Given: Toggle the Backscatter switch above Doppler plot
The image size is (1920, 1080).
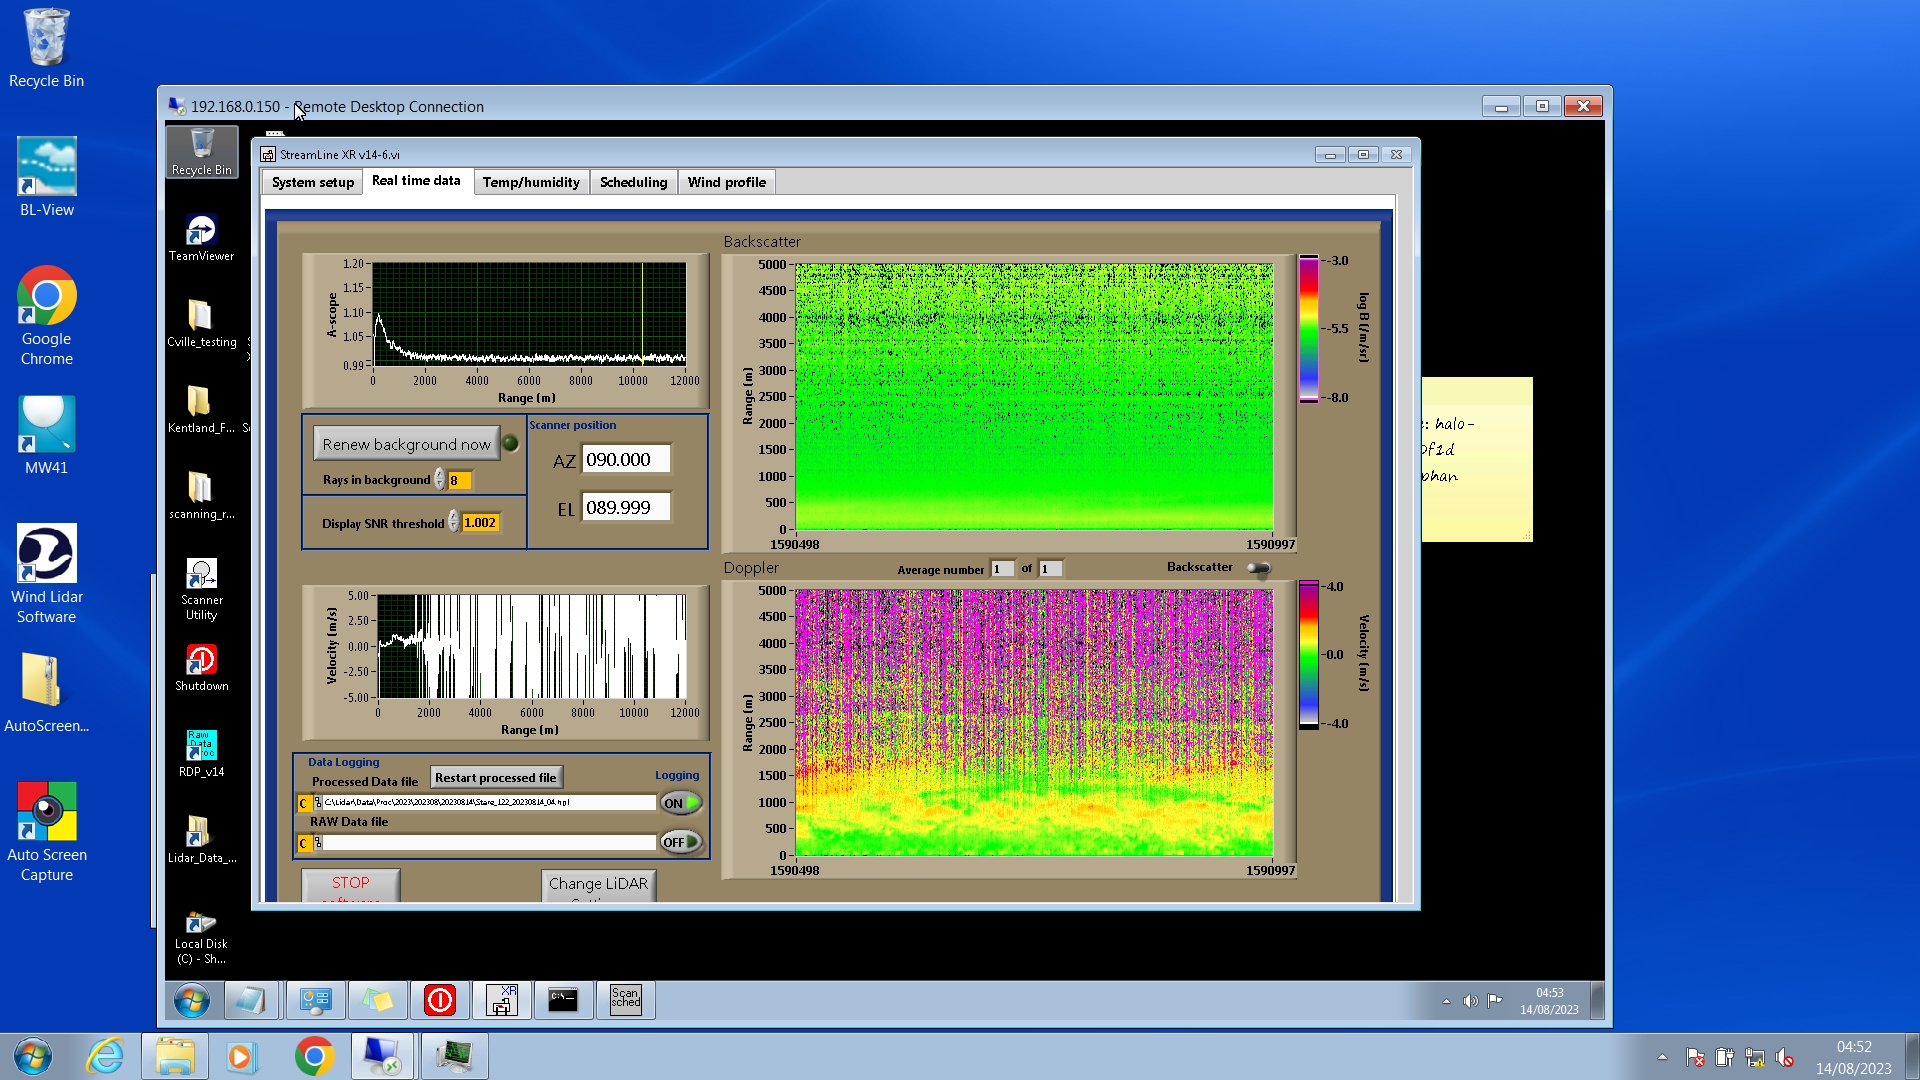Looking at the screenshot, I should [x=1258, y=568].
